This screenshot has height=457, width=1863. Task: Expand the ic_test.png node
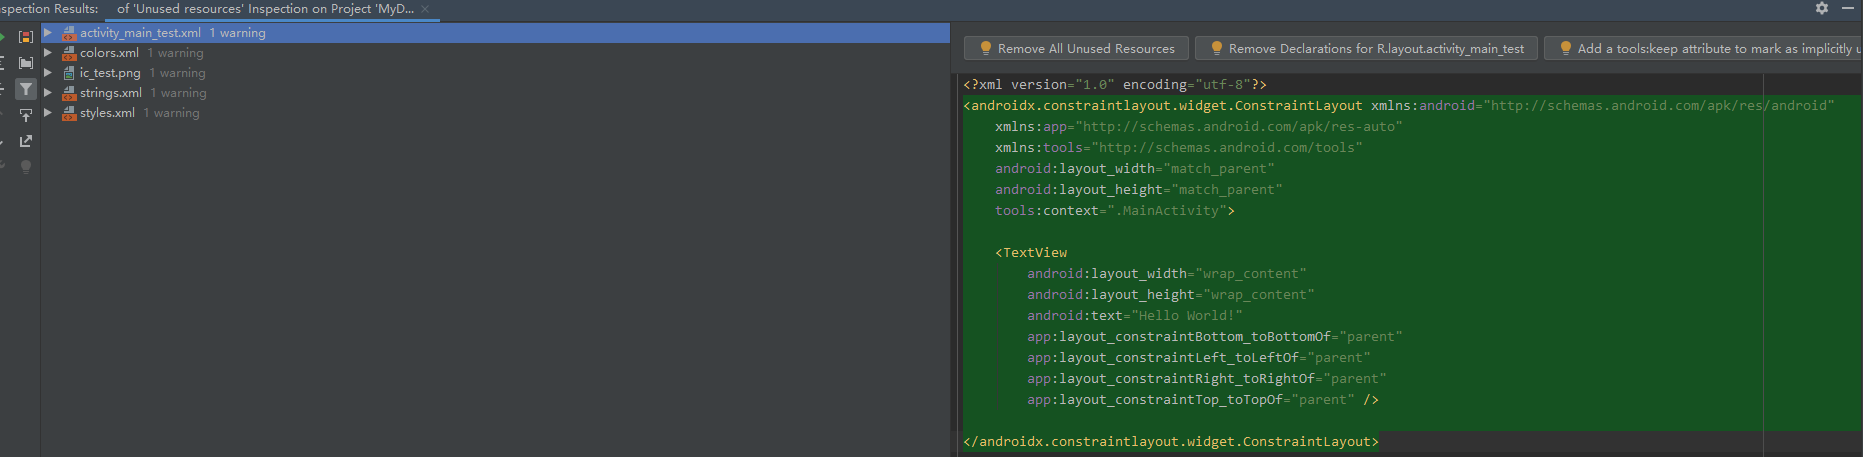[48, 73]
